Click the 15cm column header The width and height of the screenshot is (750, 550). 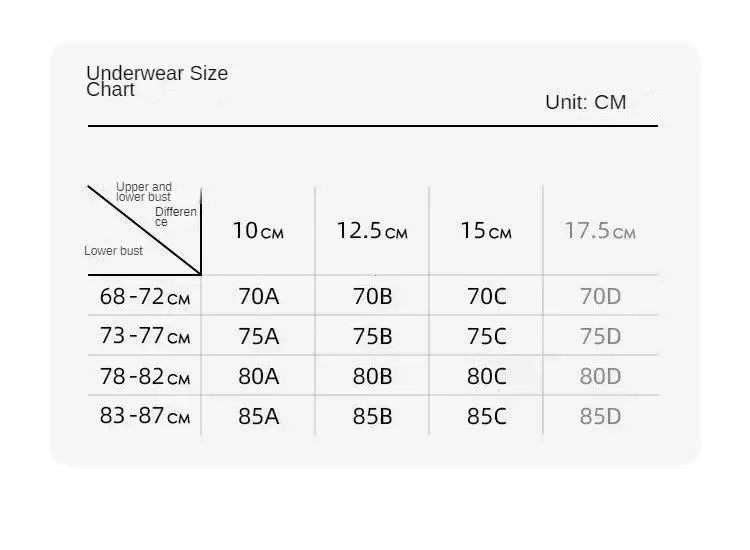tap(486, 231)
